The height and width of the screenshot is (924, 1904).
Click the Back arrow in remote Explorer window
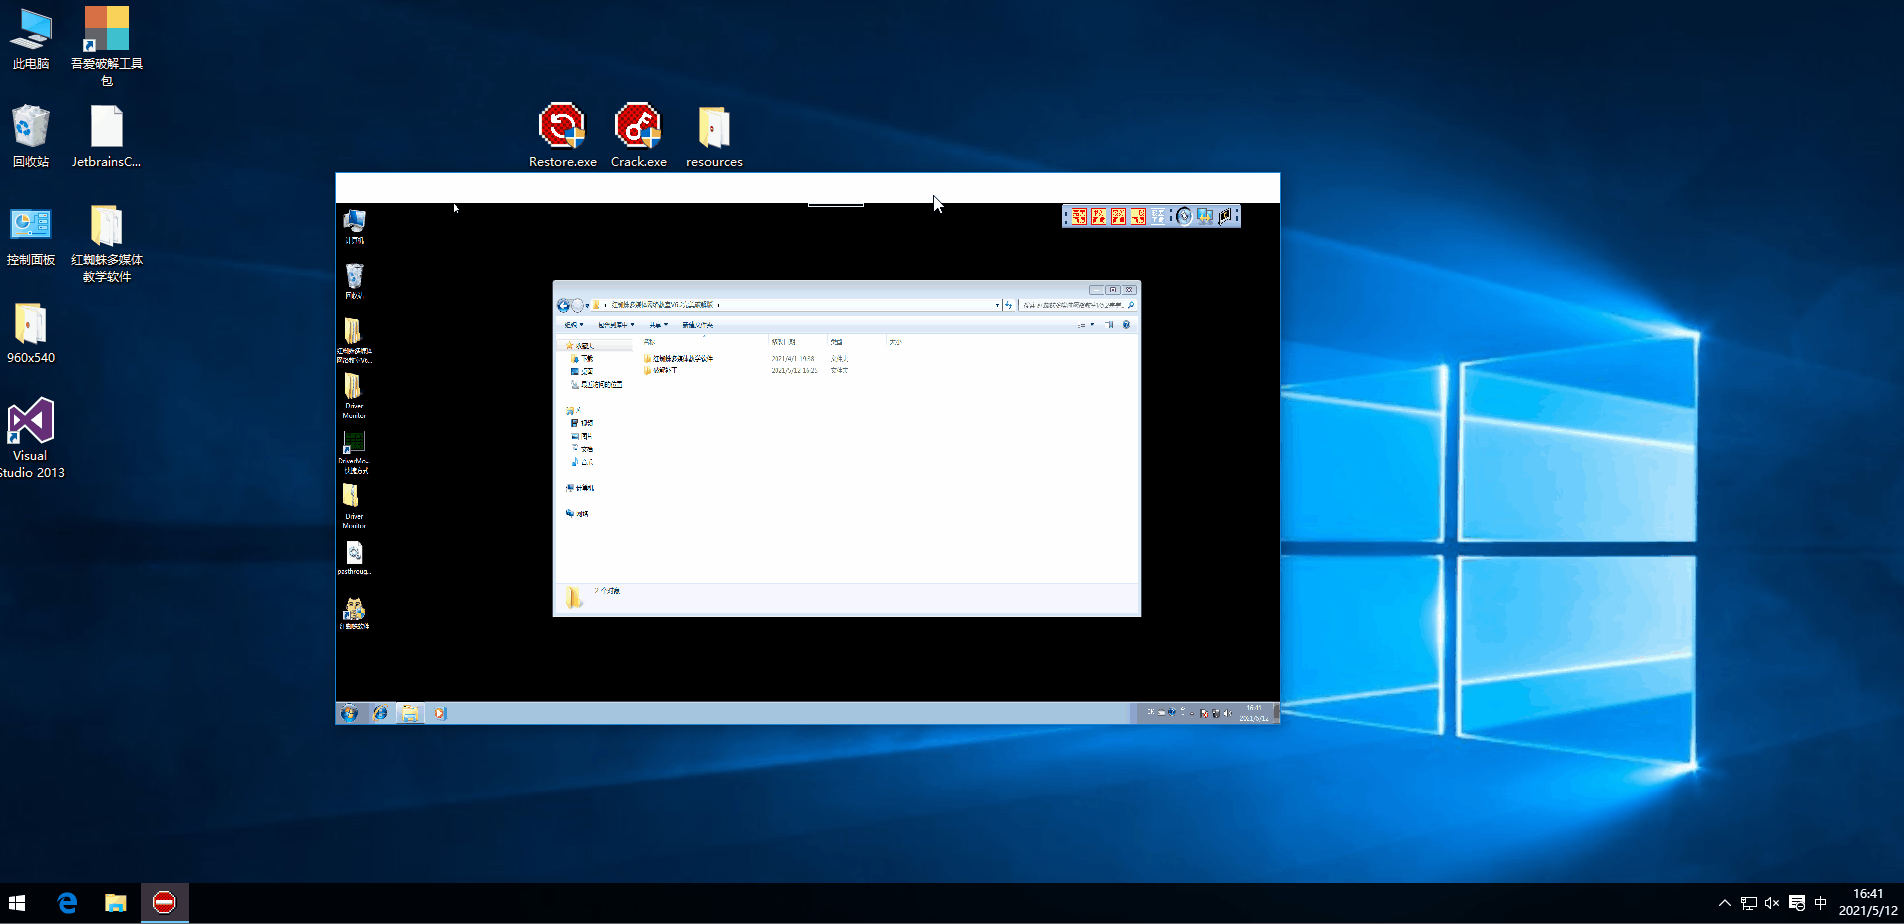563,305
